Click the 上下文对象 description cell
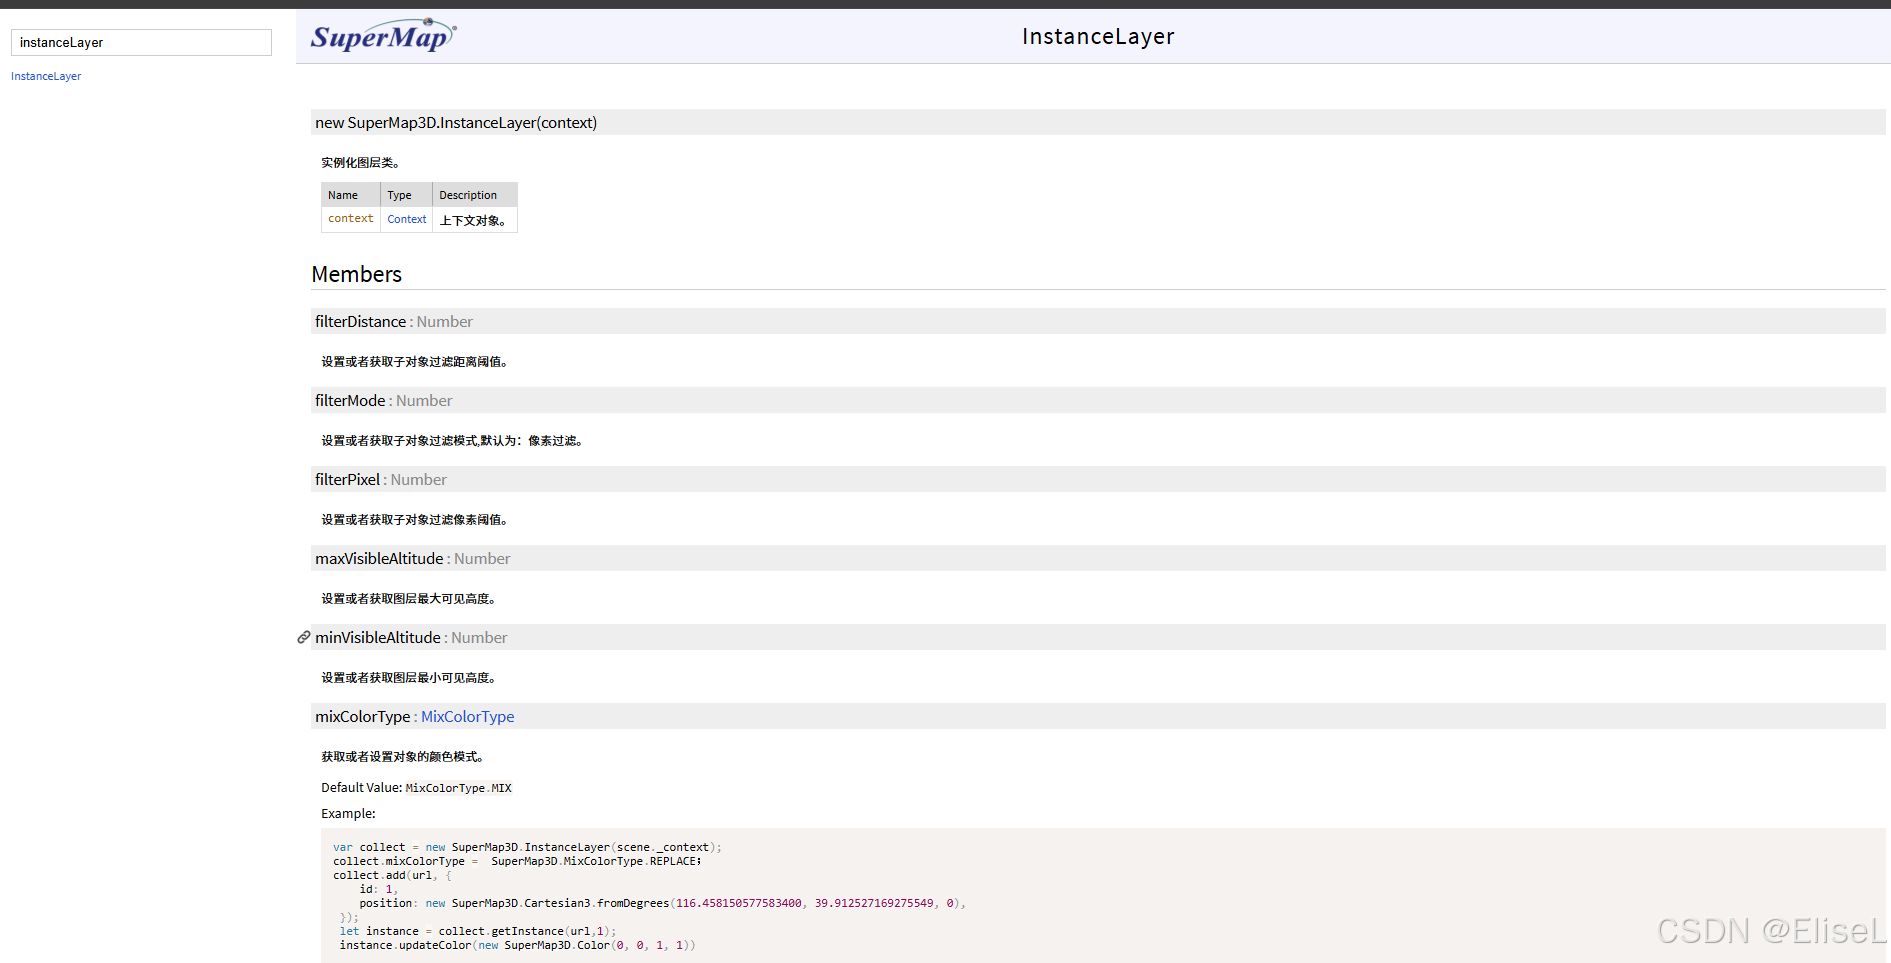 [475, 220]
